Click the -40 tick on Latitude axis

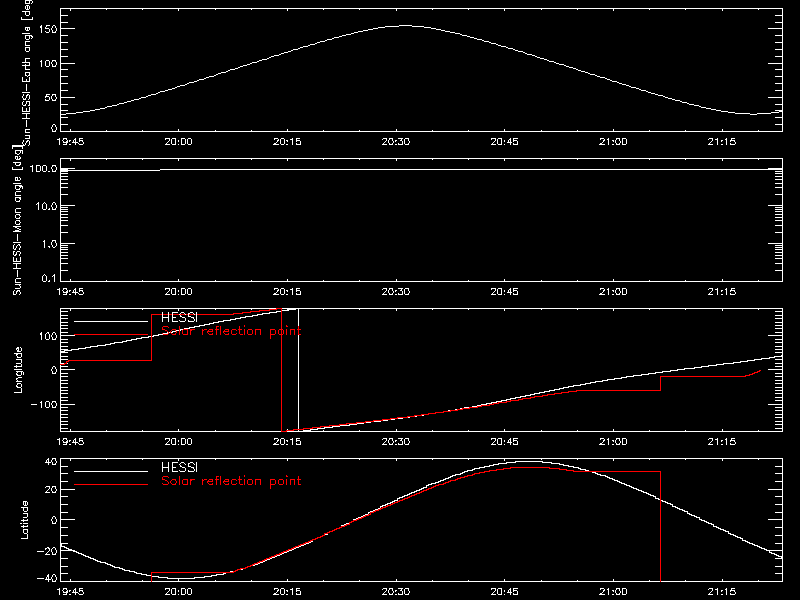(x=46, y=578)
